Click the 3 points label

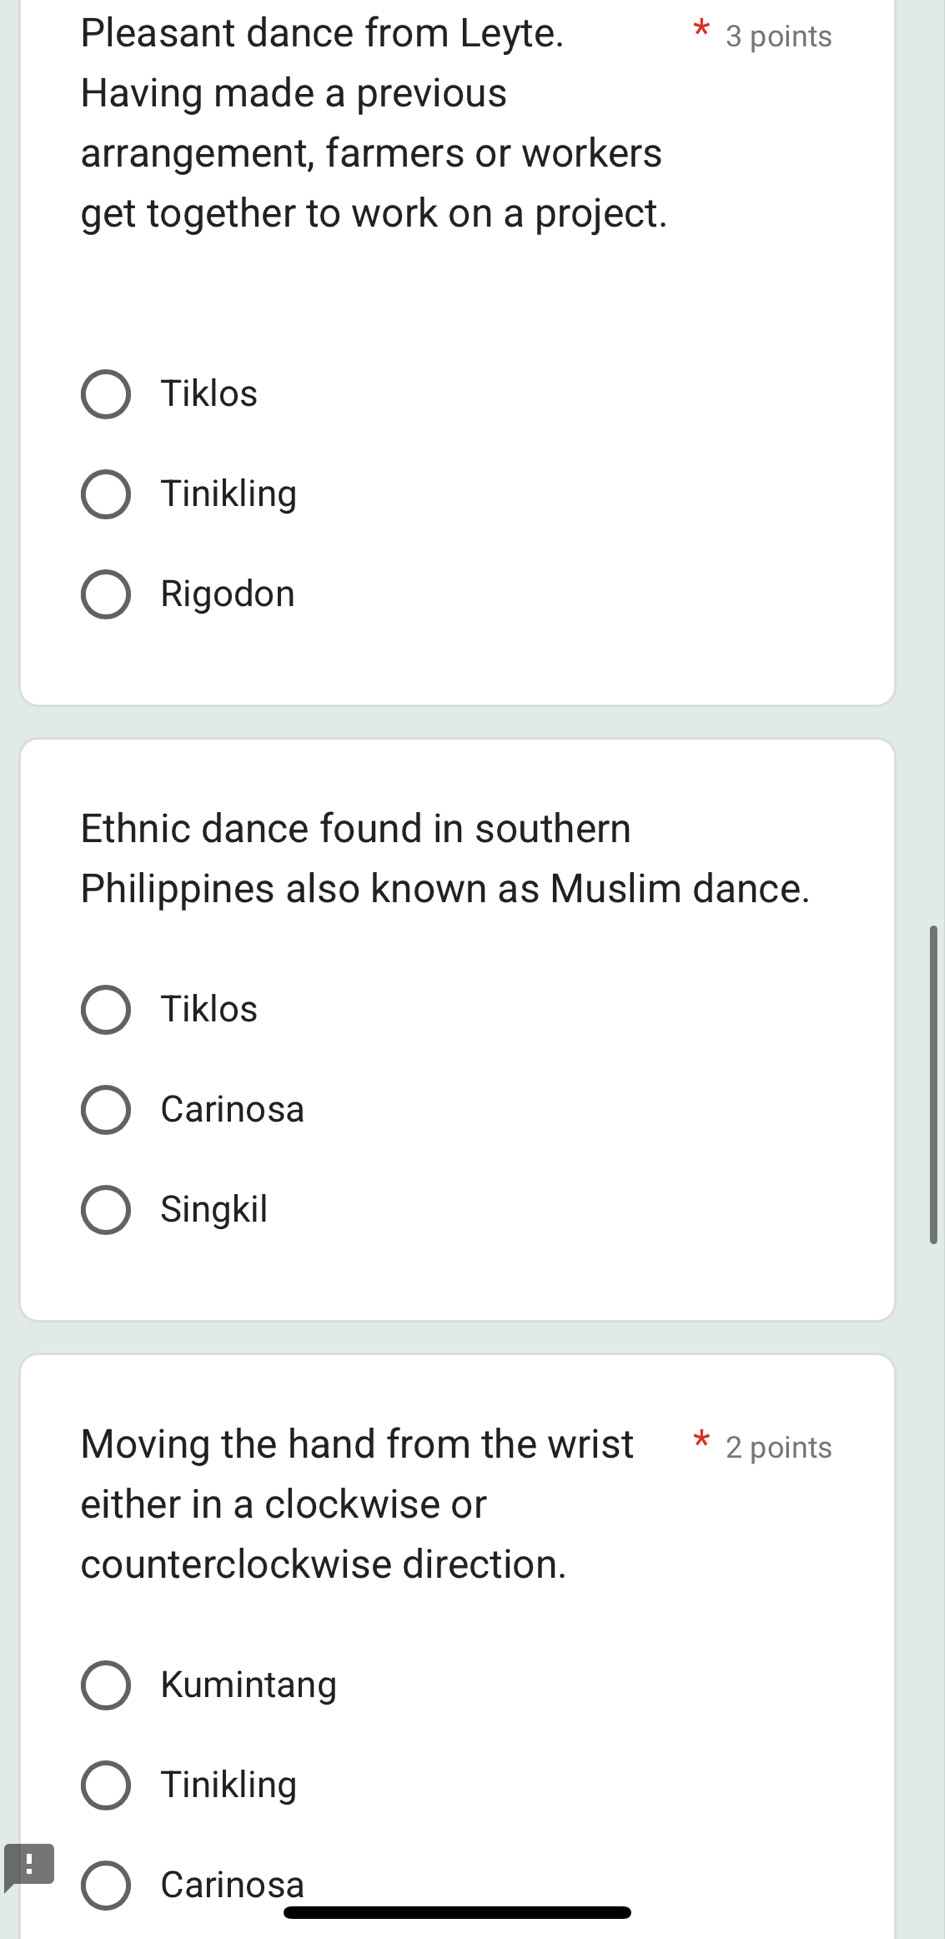pyautogui.click(x=779, y=36)
